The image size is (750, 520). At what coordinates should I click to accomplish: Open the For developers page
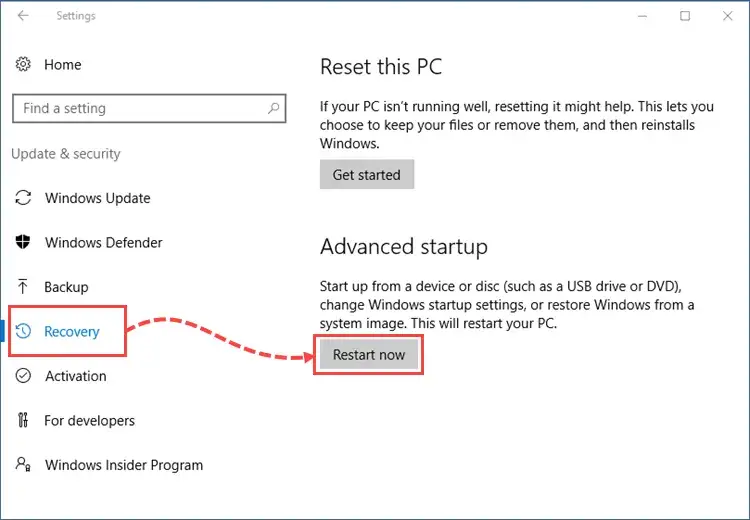tap(89, 421)
